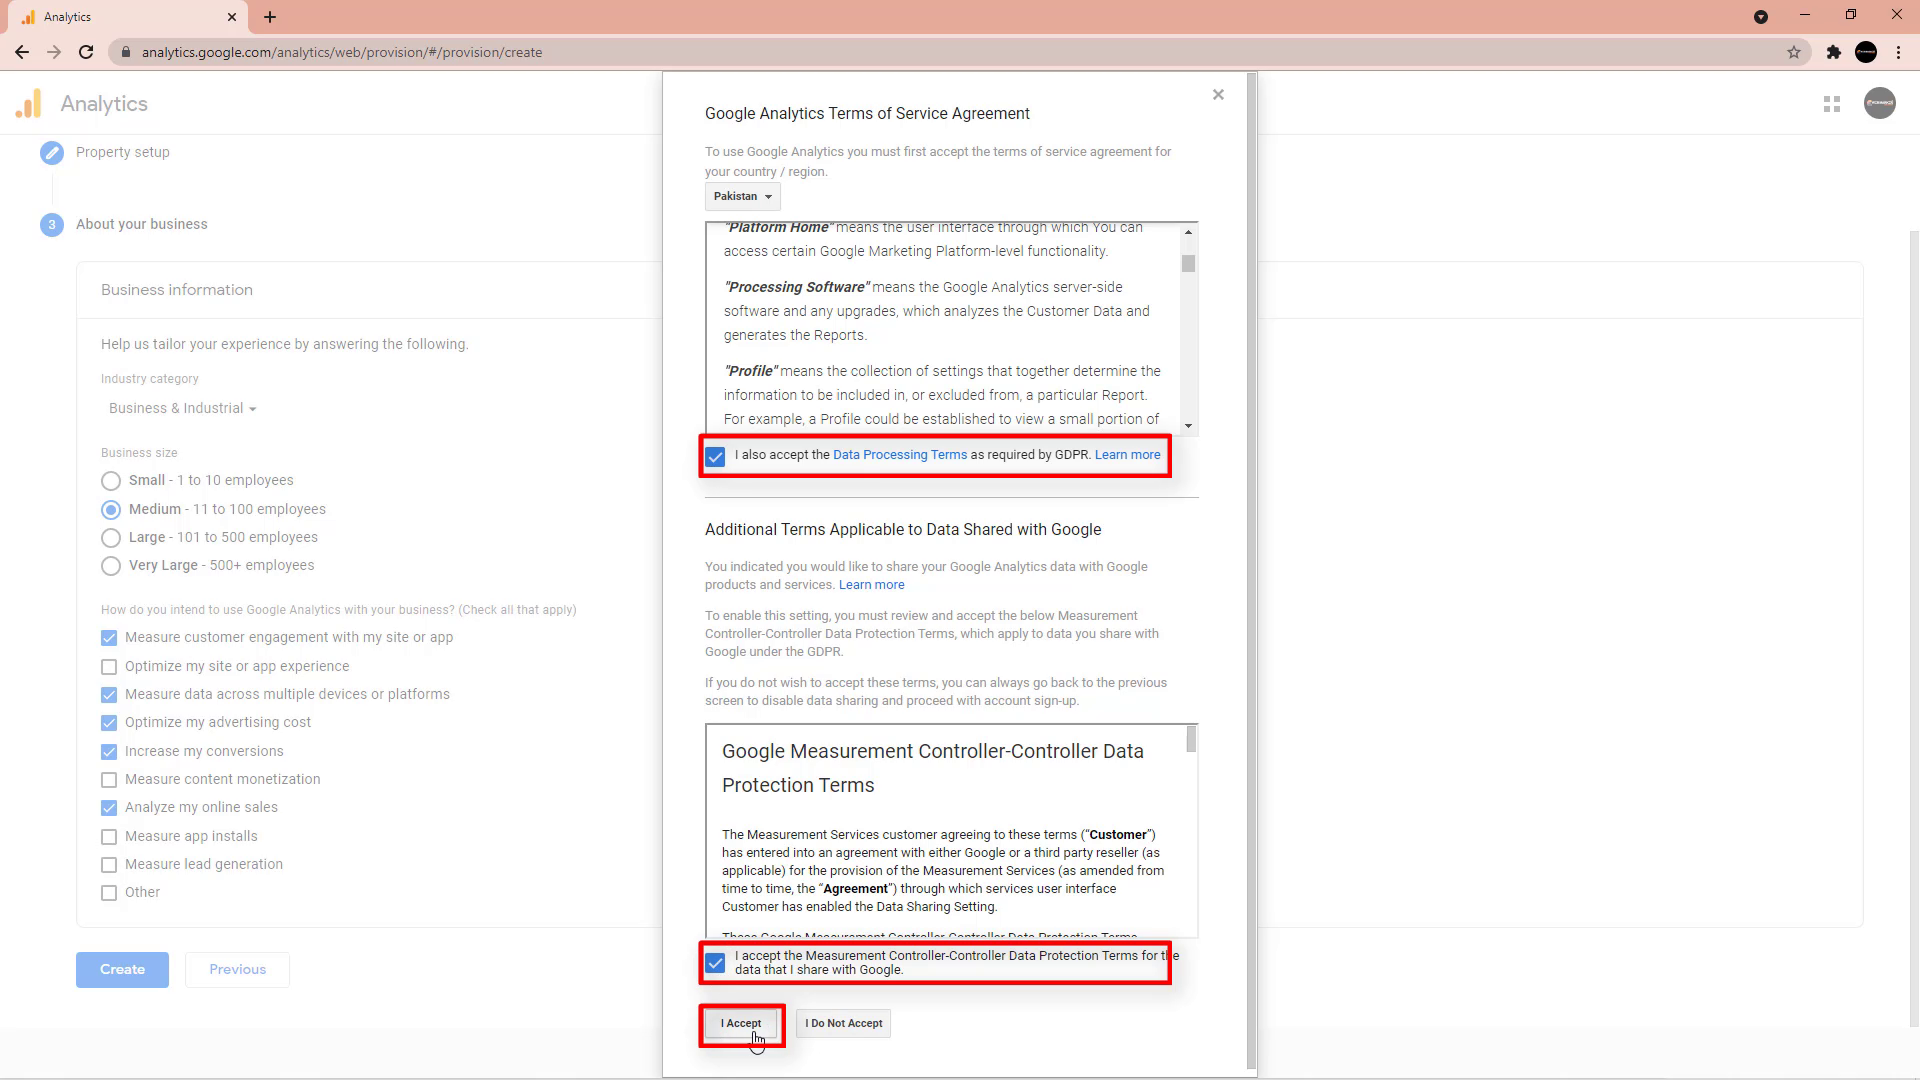Open the Google apps grid icon
Screen dimensions: 1920x1080
(x=1832, y=104)
